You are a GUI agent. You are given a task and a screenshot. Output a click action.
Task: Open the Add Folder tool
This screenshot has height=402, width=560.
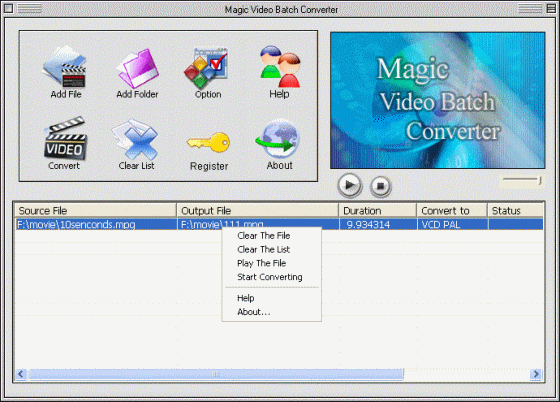pyautogui.click(x=138, y=69)
